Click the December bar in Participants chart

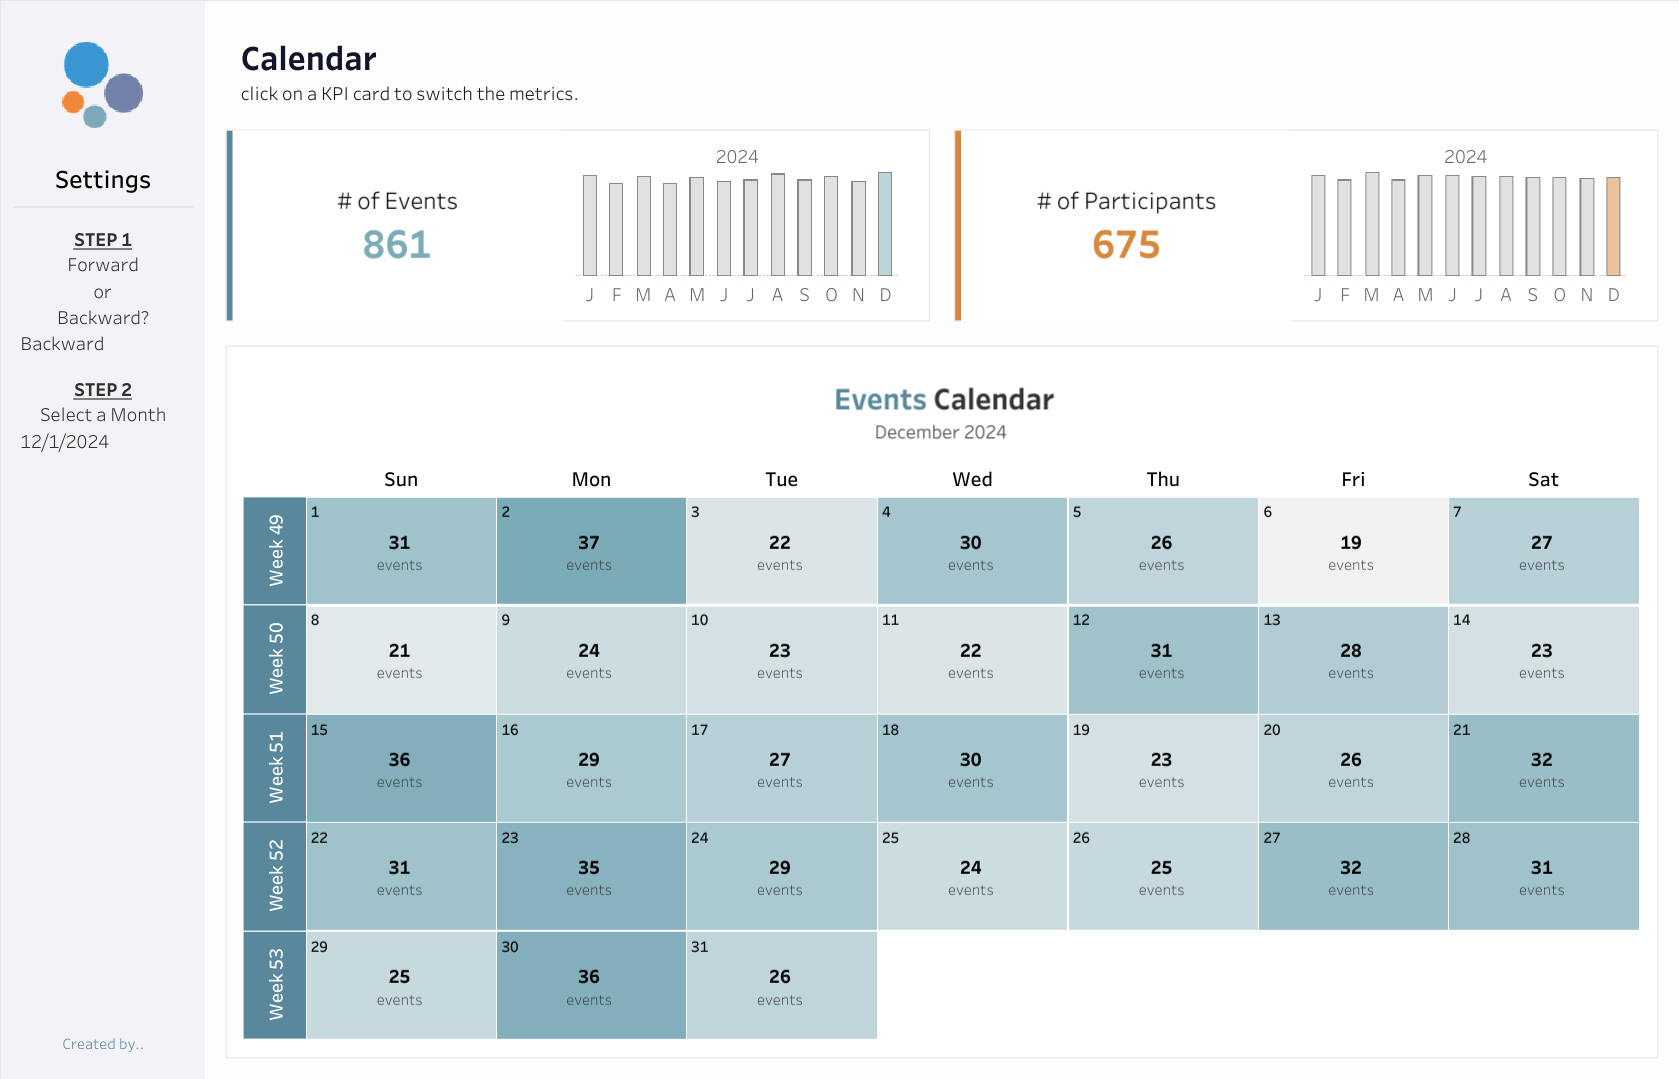[1613, 226]
